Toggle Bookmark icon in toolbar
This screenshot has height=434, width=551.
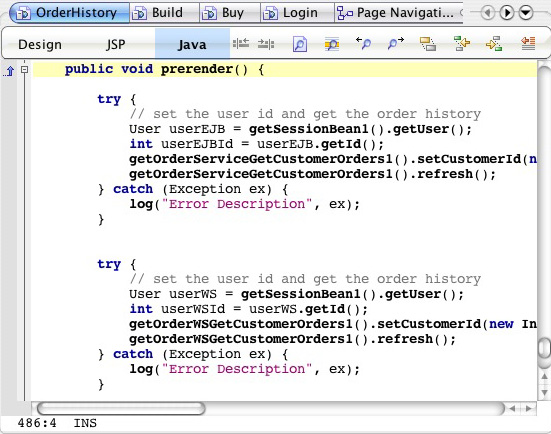[428, 44]
